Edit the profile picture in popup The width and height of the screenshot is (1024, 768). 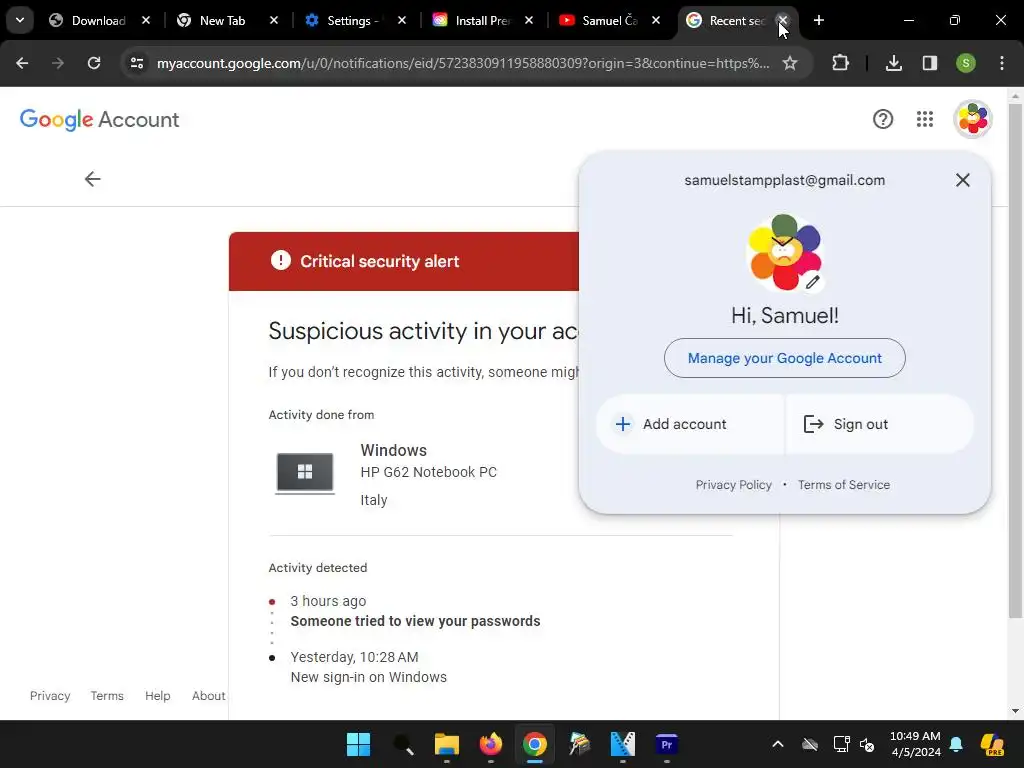coord(812,282)
